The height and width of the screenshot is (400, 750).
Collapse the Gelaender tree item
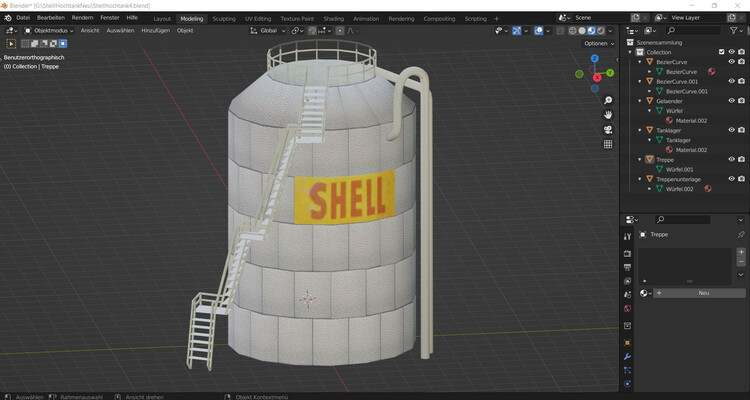point(640,101)
